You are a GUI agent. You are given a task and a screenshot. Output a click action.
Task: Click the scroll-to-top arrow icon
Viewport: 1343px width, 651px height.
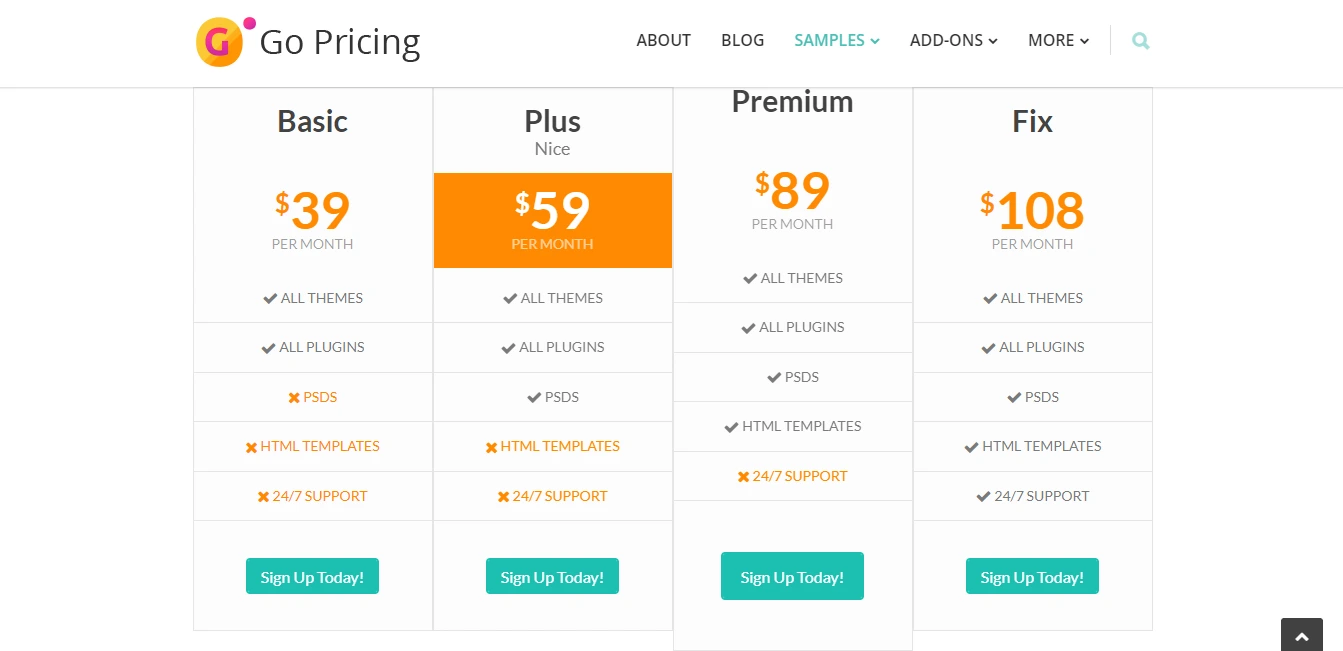click(1301, 636)
